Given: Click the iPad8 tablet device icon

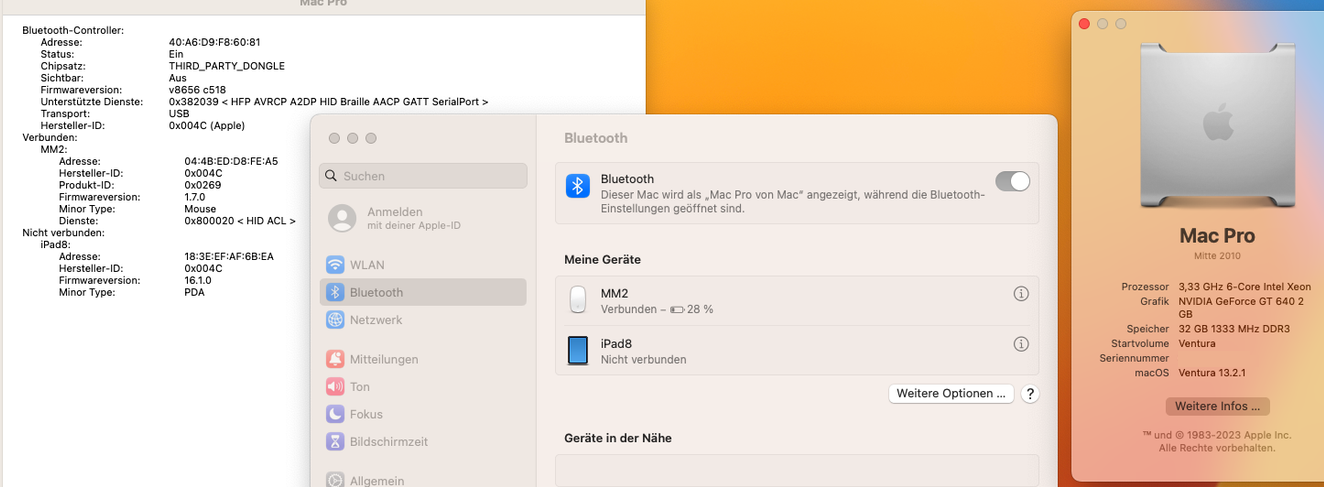Looking at the screenshot, I should tap(578, 350).
